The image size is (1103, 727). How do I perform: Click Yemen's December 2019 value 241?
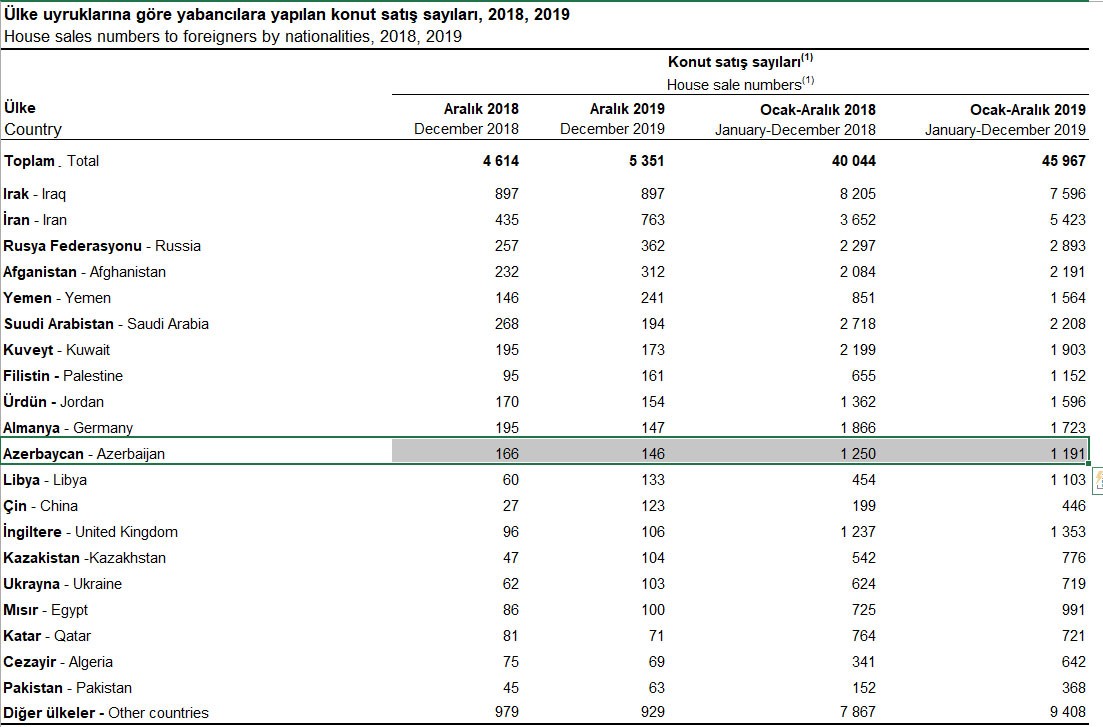pos(651,298)
